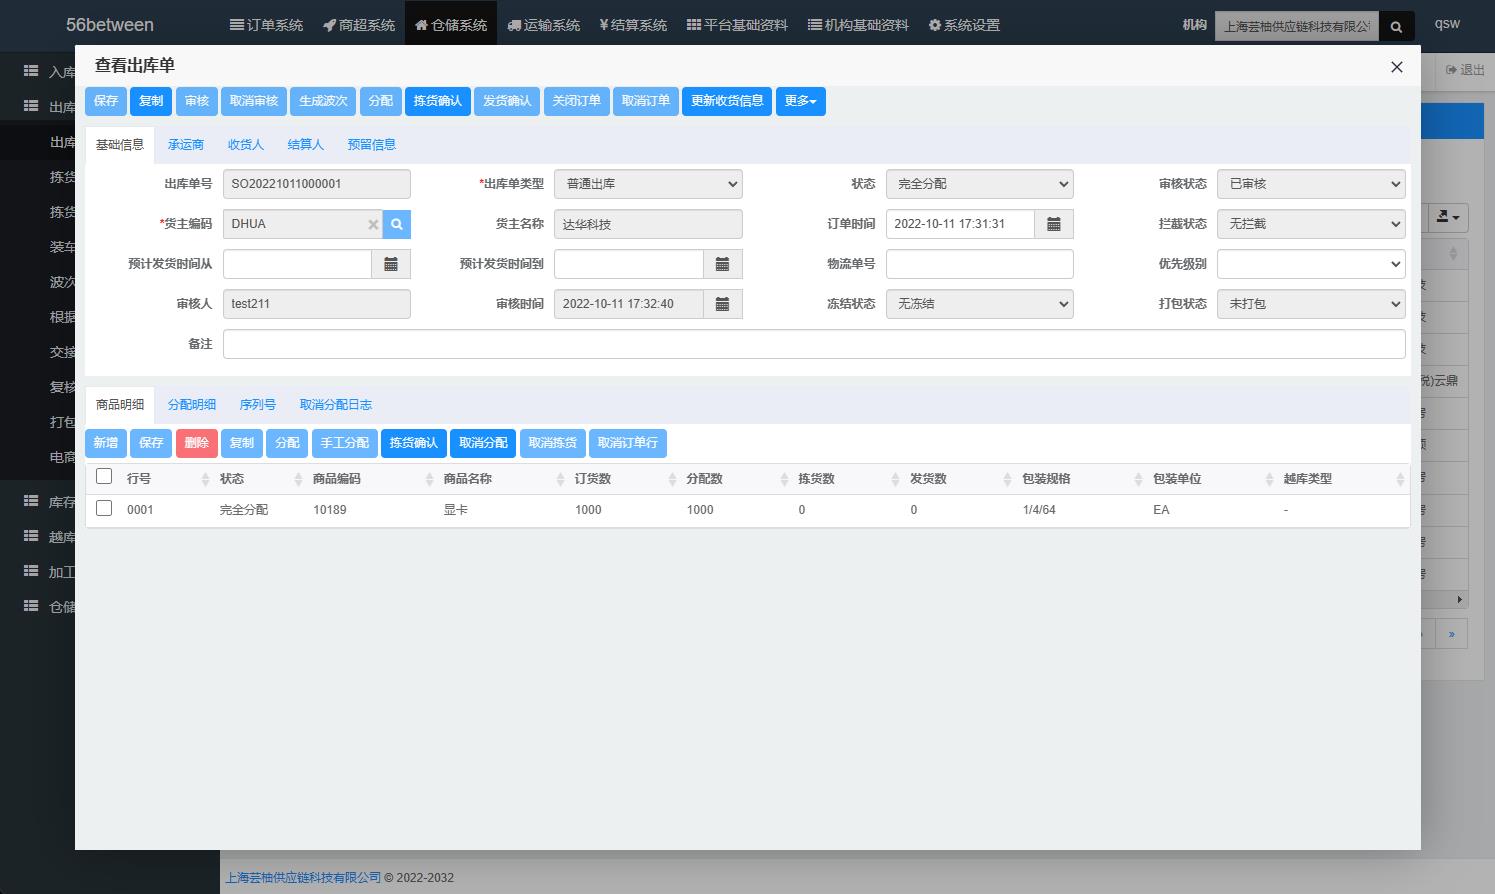Click the 关闭订单 button

coord(577,101)
